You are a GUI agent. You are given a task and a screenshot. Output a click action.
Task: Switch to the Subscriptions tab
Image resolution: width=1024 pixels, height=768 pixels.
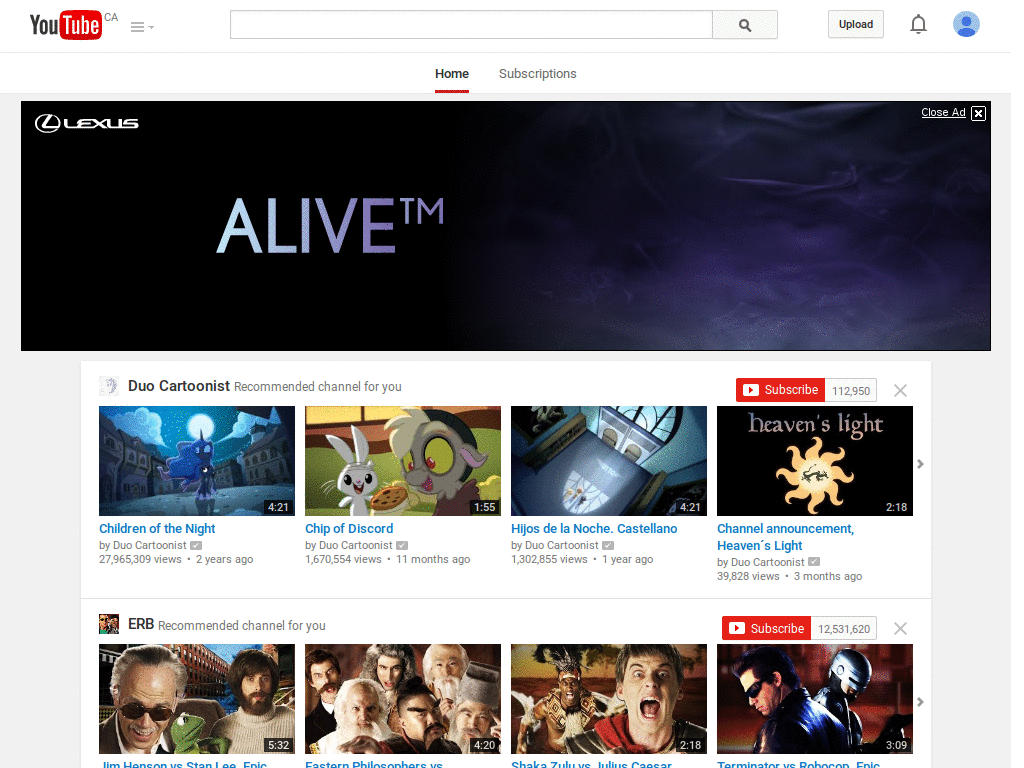click(x=537, y=74)
